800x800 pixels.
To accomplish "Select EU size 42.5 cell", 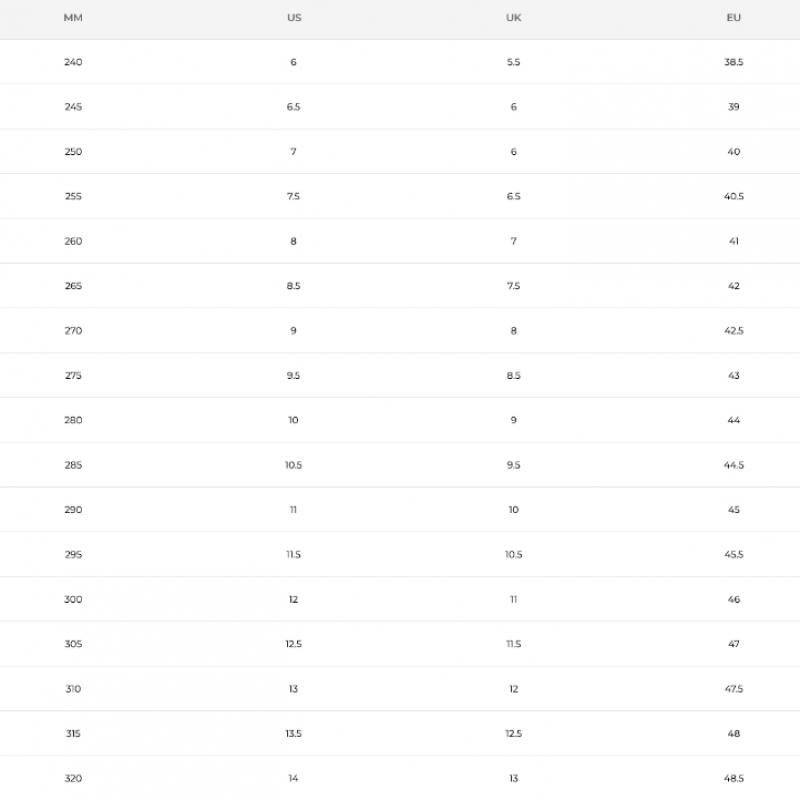I will 733,331.
